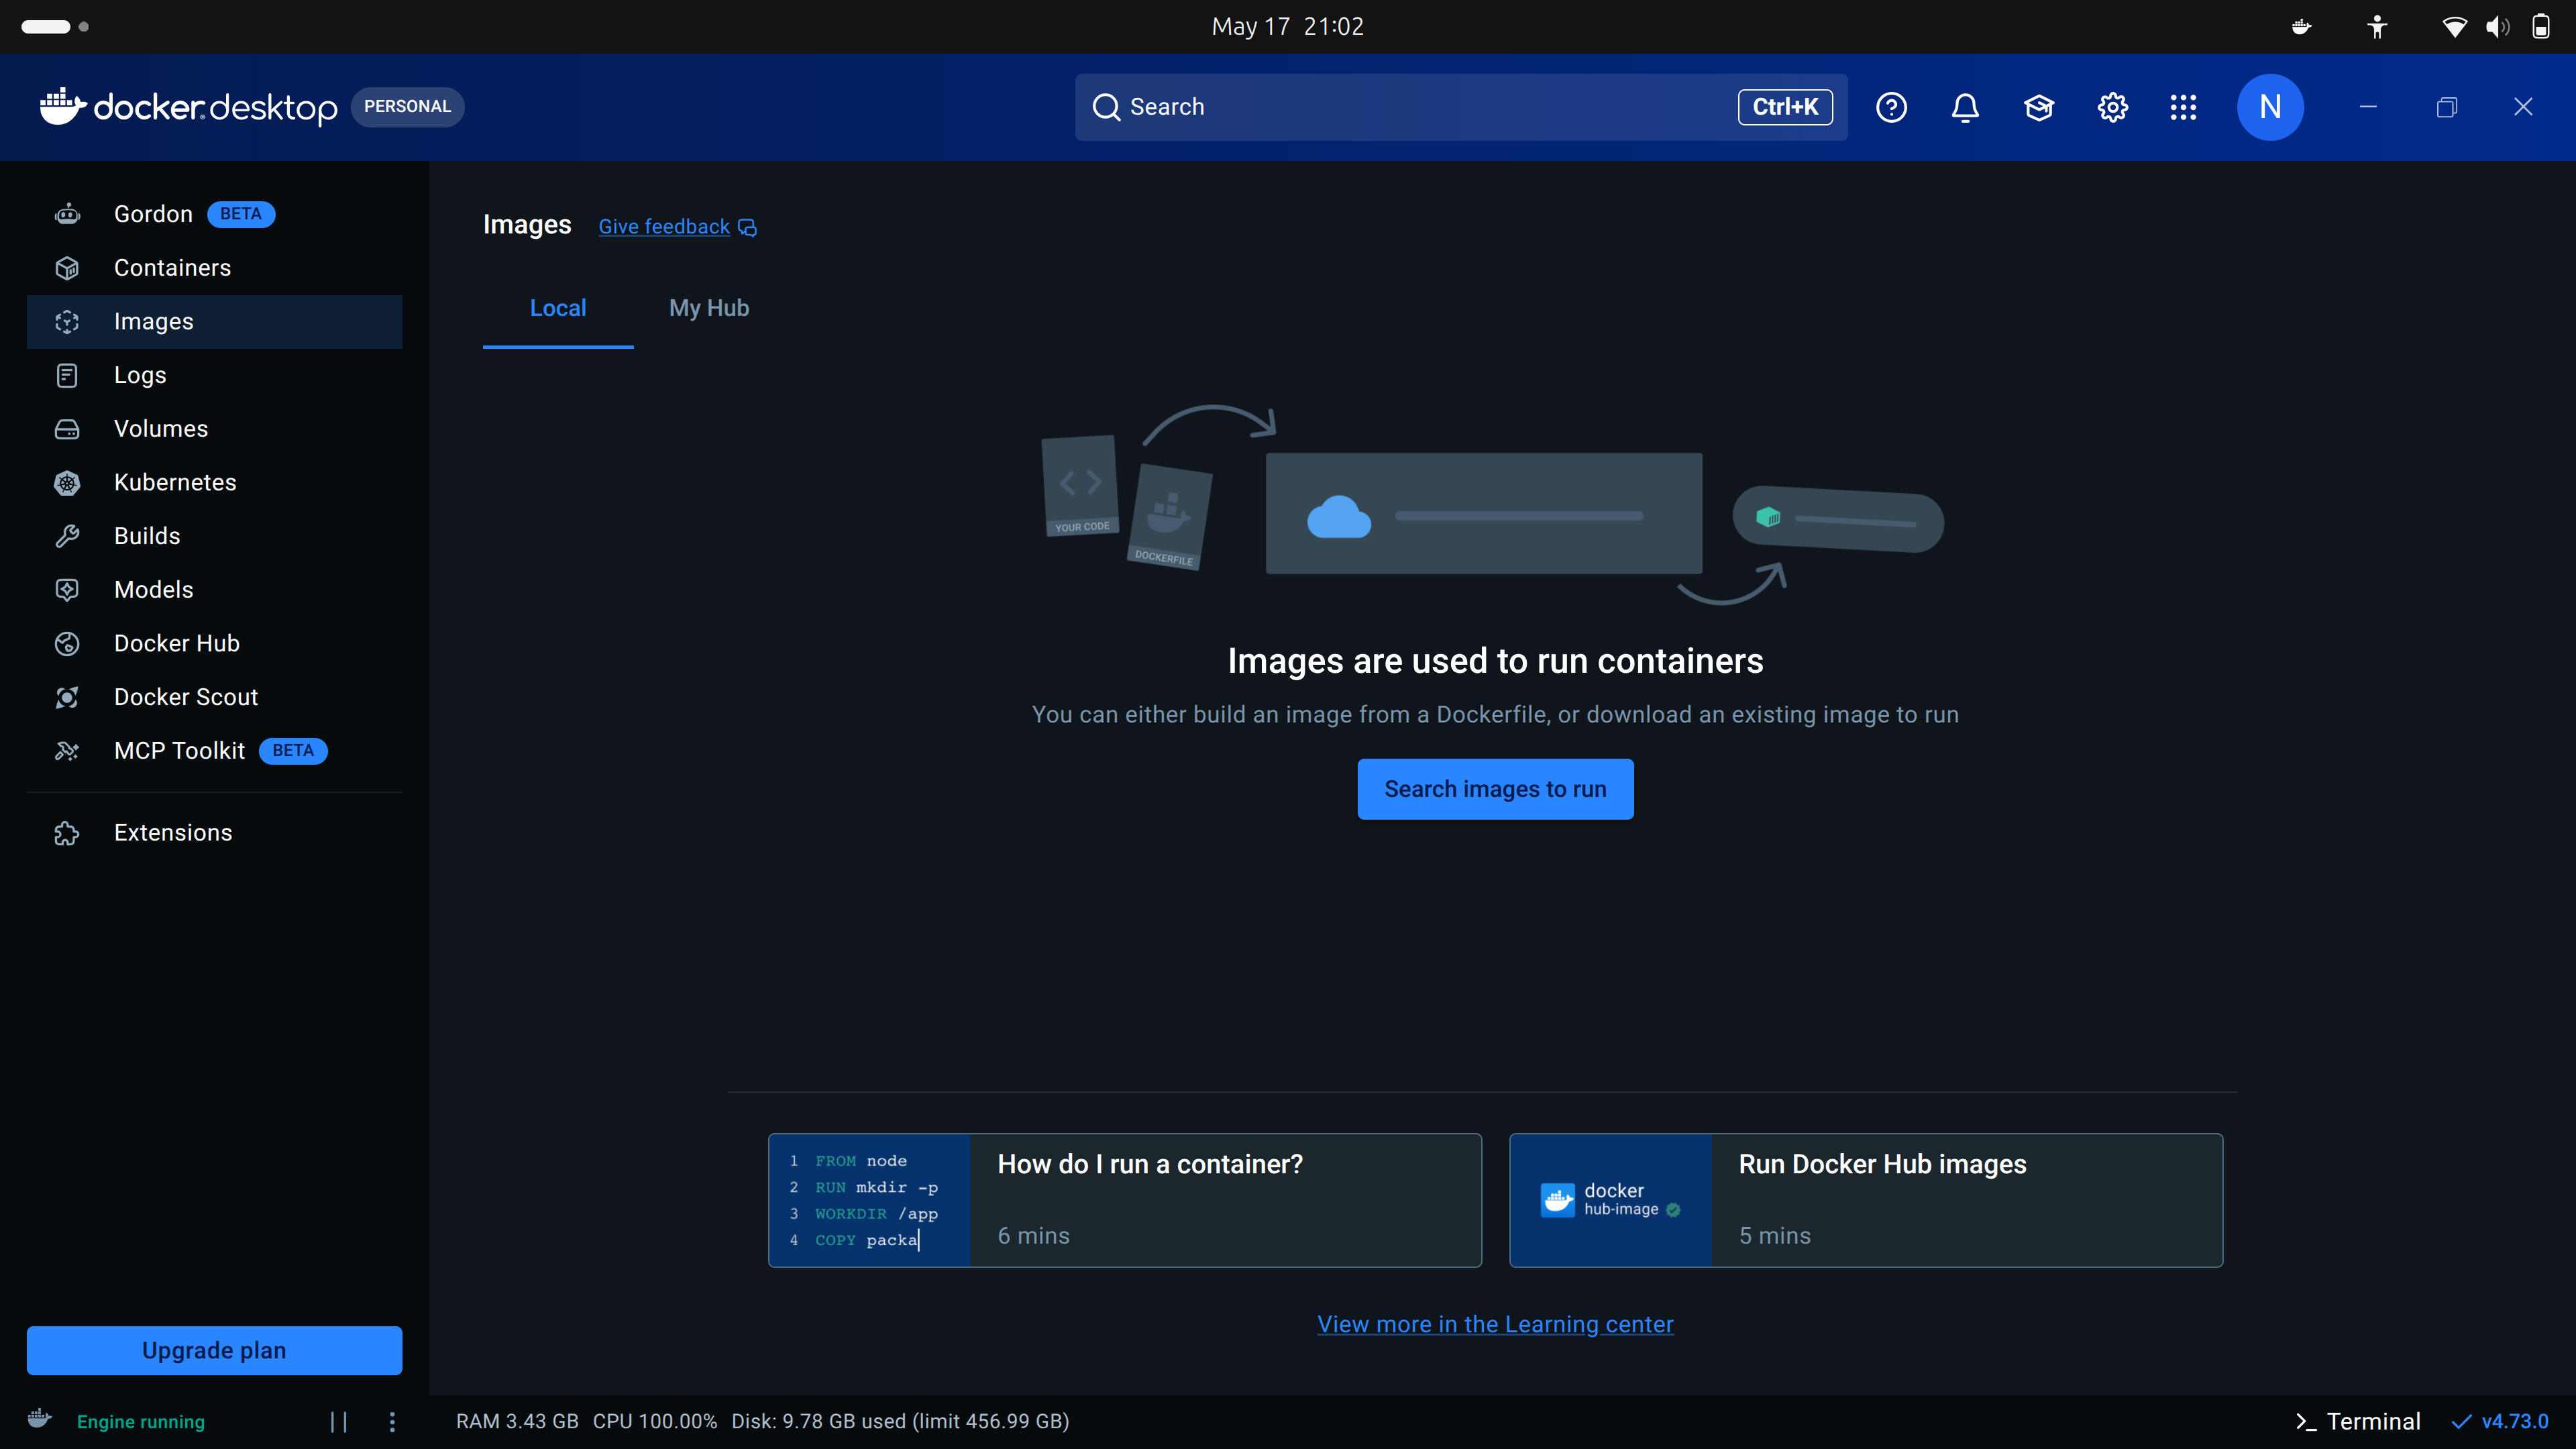Click the Engine running status text

[x=141, y=1422]
